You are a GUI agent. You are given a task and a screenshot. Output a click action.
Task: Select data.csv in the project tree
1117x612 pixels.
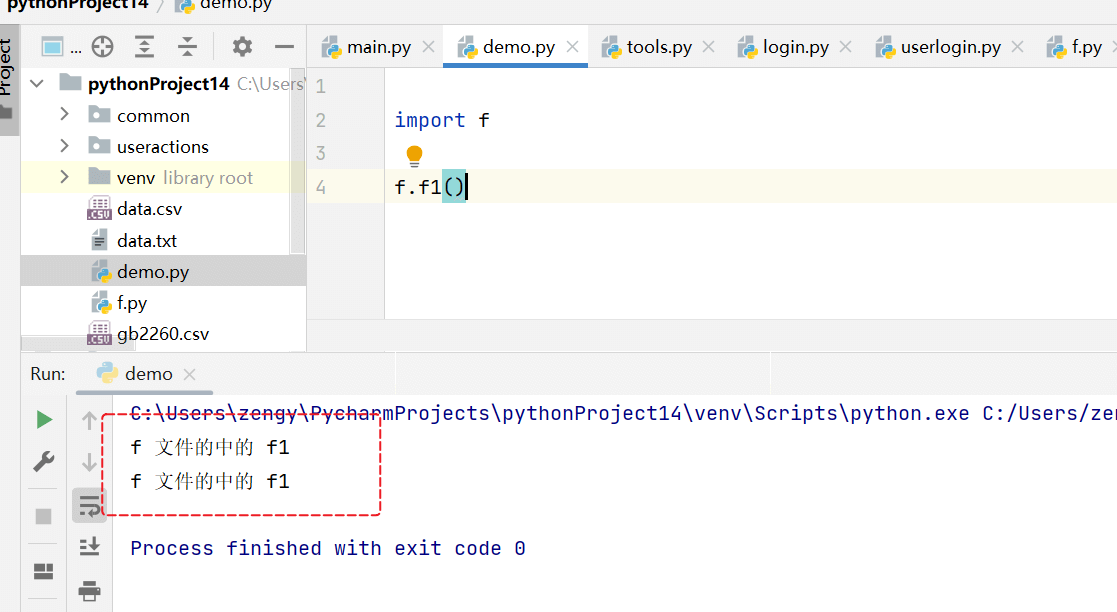pos(135,209)
